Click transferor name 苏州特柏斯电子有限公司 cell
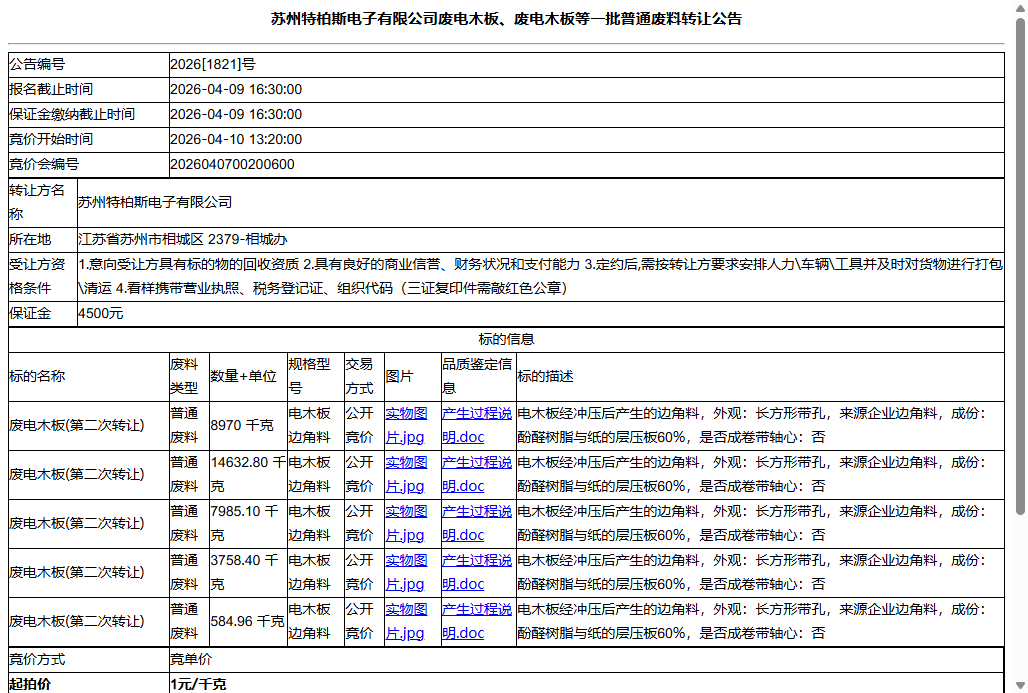Screen dimensions: 1028x693 pos(540,203)
